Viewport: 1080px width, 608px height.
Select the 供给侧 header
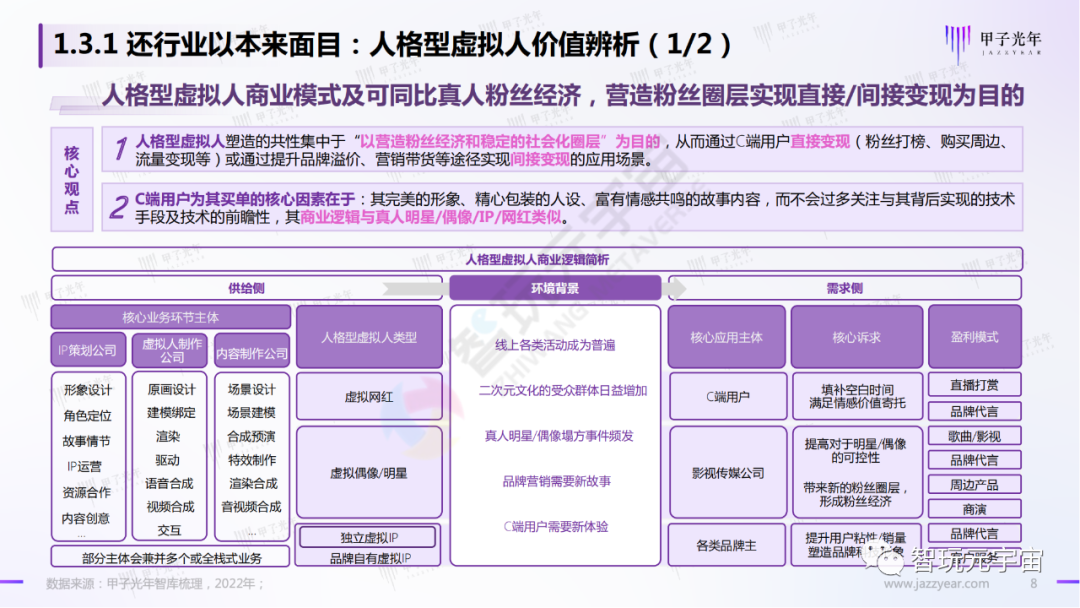click(x=247, y=288)
